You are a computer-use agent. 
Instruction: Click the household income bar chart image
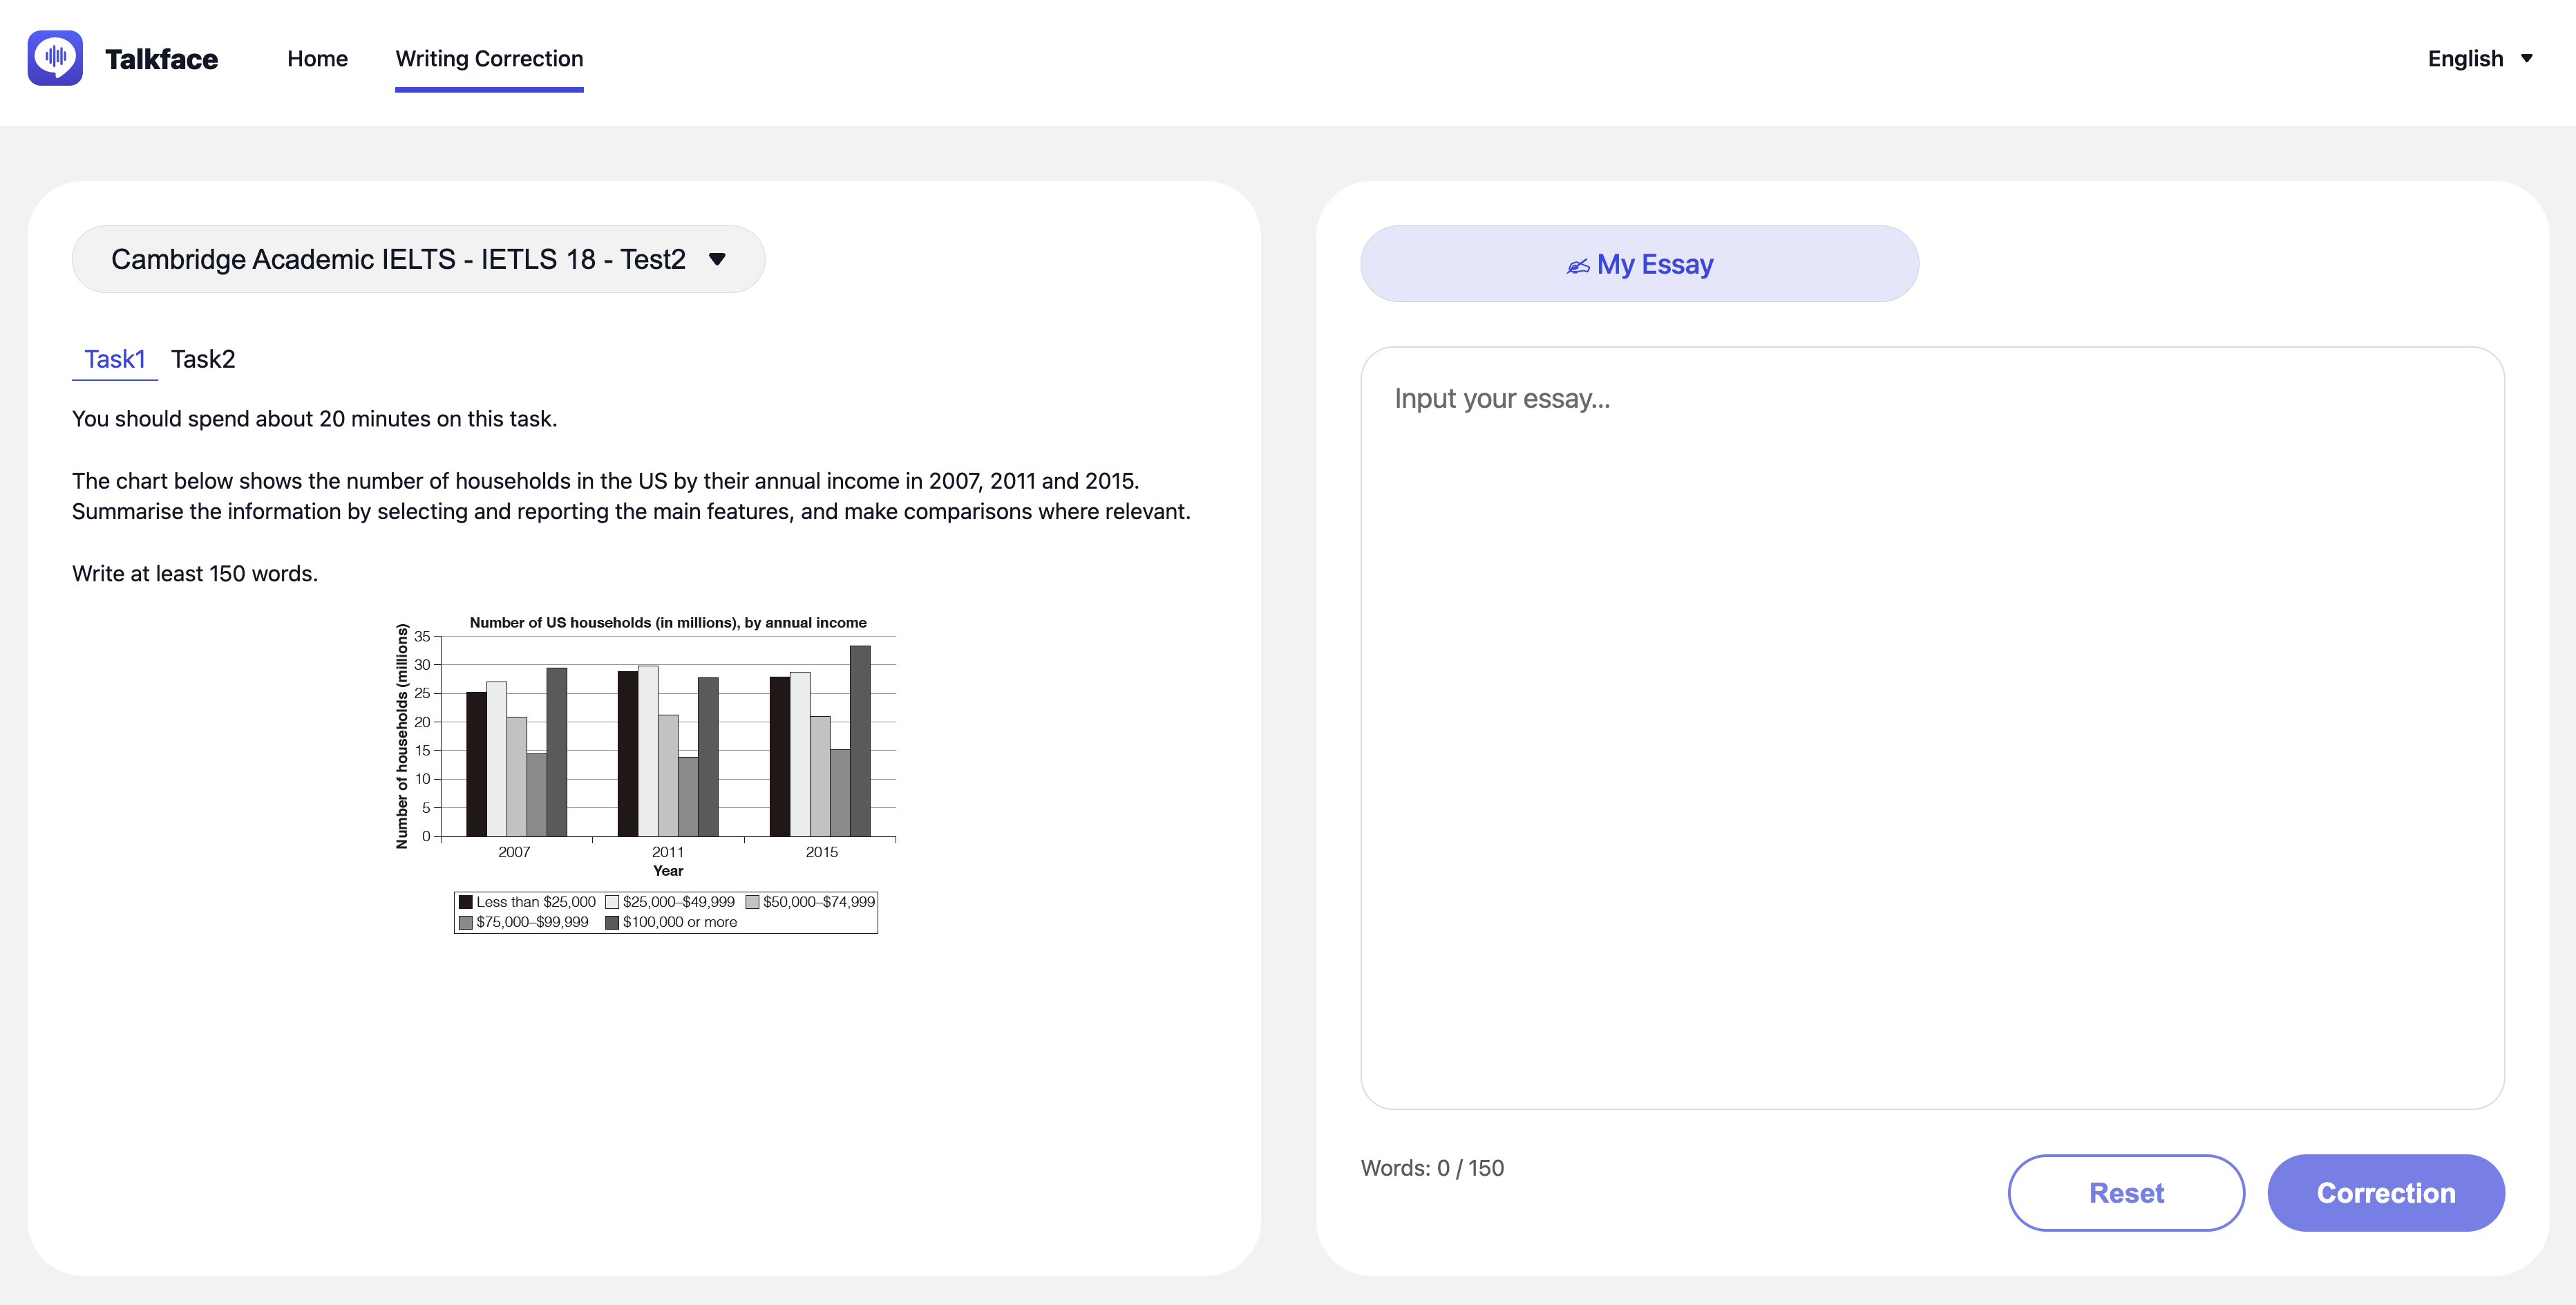coord(644,773)
